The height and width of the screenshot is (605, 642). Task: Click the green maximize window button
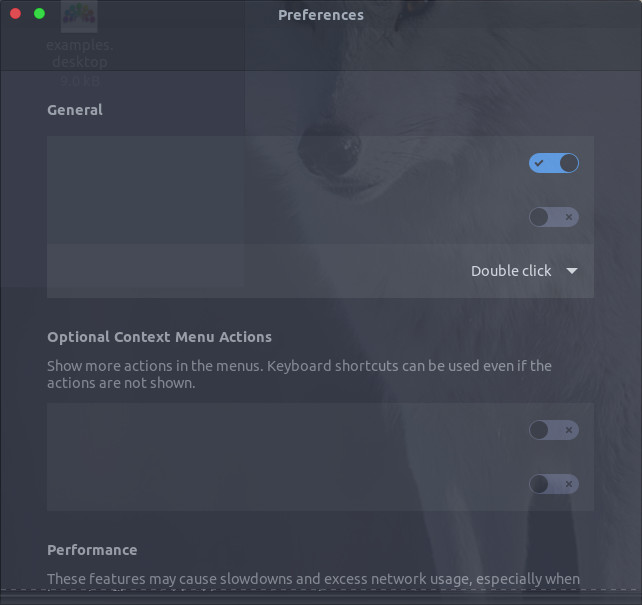(39, 14)
